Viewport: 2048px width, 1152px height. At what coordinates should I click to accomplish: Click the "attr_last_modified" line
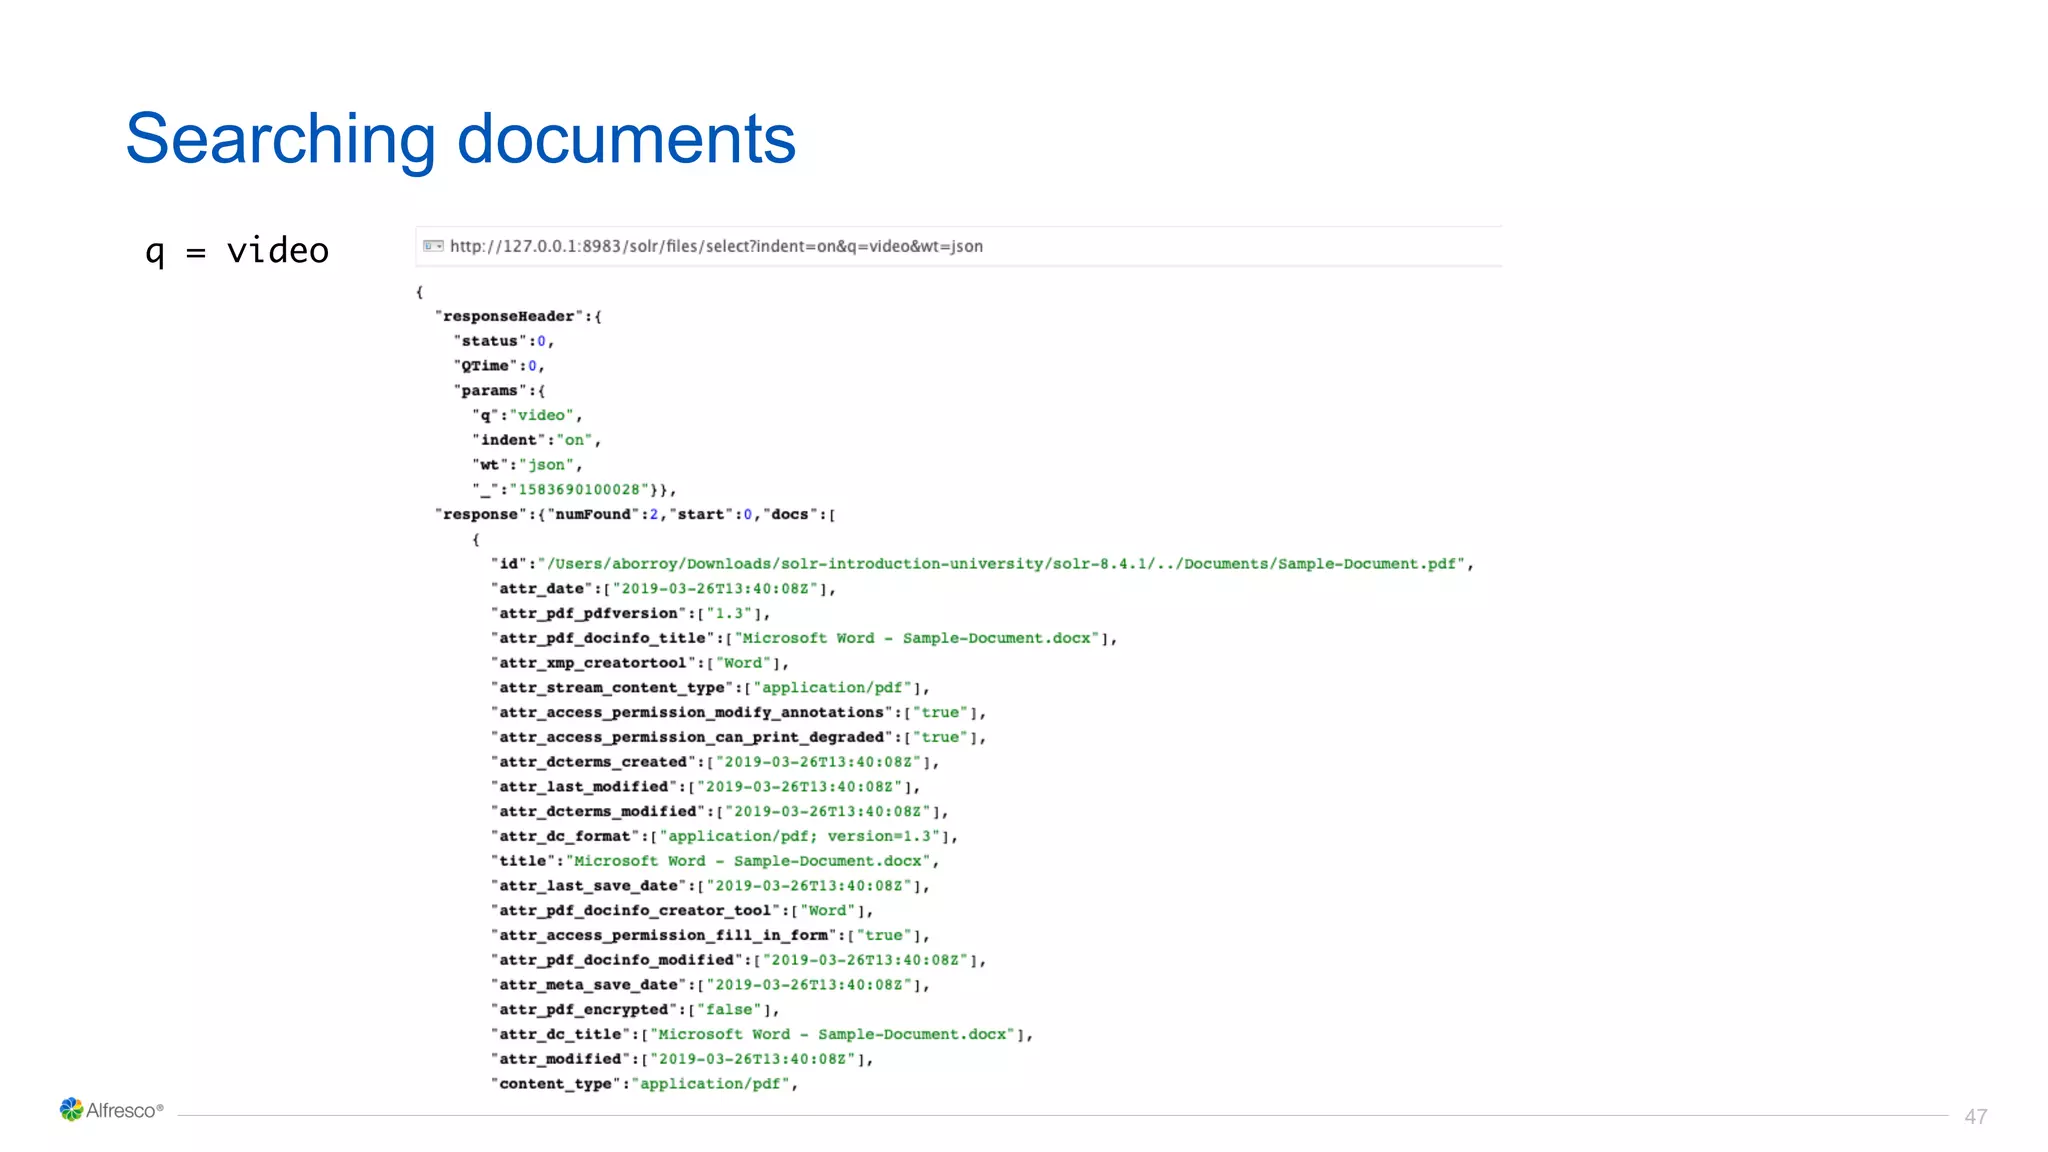pos(705,787)
